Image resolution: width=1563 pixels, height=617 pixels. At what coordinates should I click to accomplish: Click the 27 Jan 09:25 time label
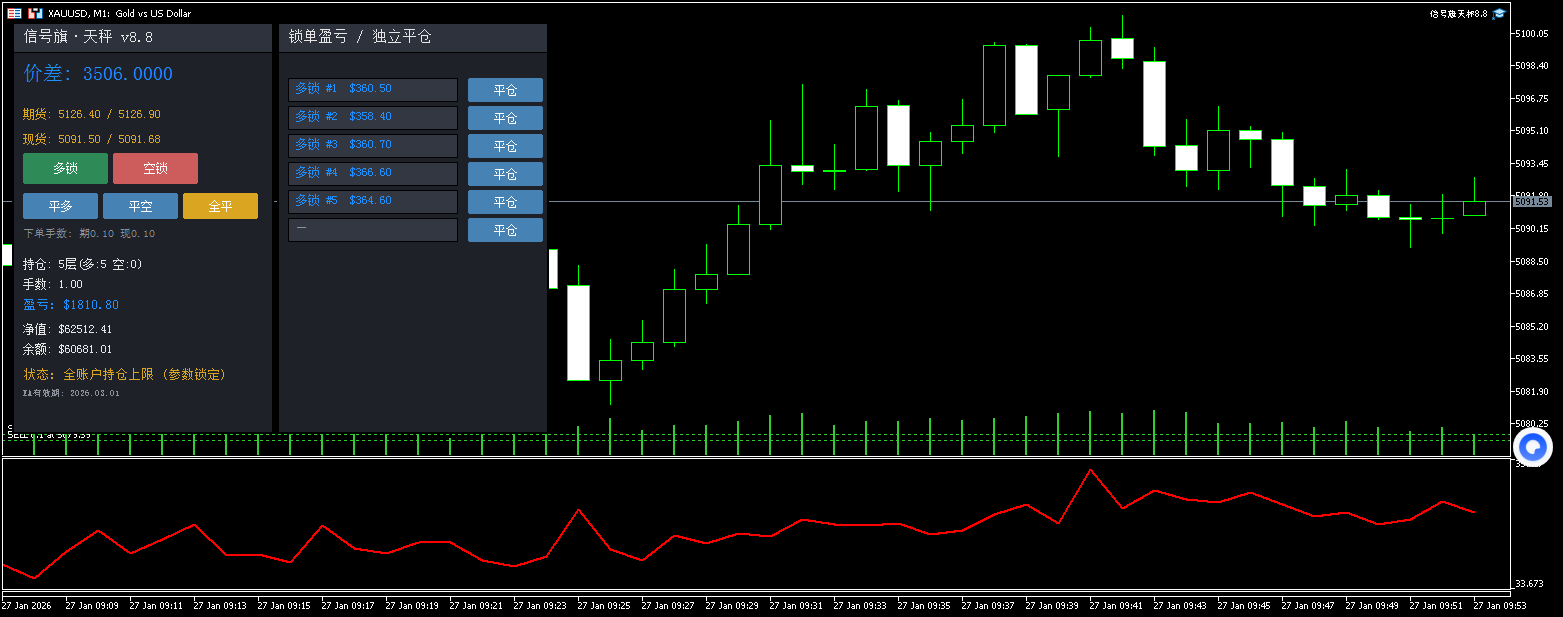click(604, 605)
